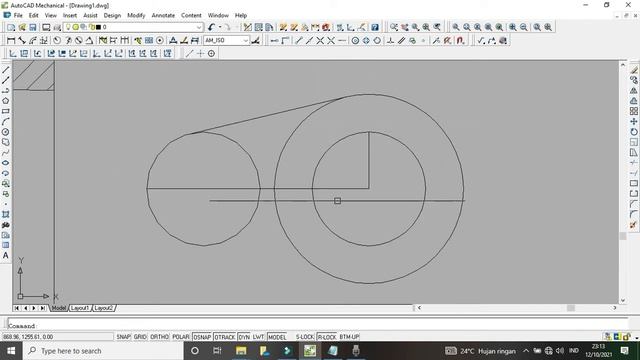This screenshot has width=640, height=360.
Task: Open the Insert menu
Action: tap(70, 16)
